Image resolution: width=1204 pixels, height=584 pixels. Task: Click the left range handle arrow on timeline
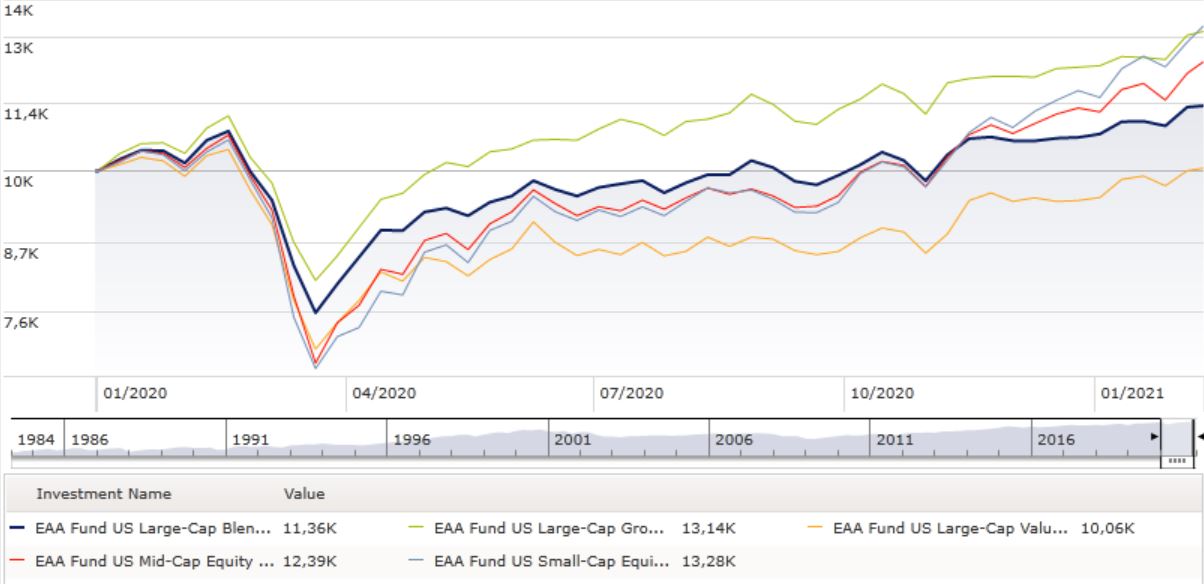point(1154,437)
